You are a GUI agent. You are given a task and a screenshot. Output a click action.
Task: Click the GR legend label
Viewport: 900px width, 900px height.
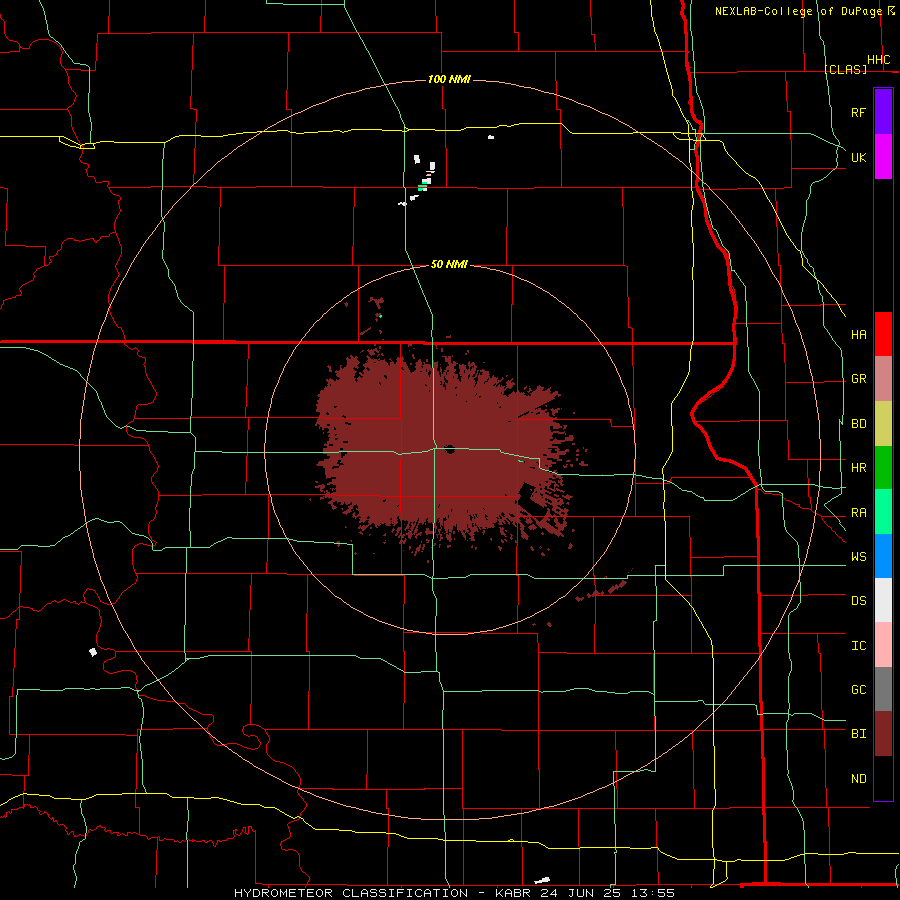pos(858,379)
